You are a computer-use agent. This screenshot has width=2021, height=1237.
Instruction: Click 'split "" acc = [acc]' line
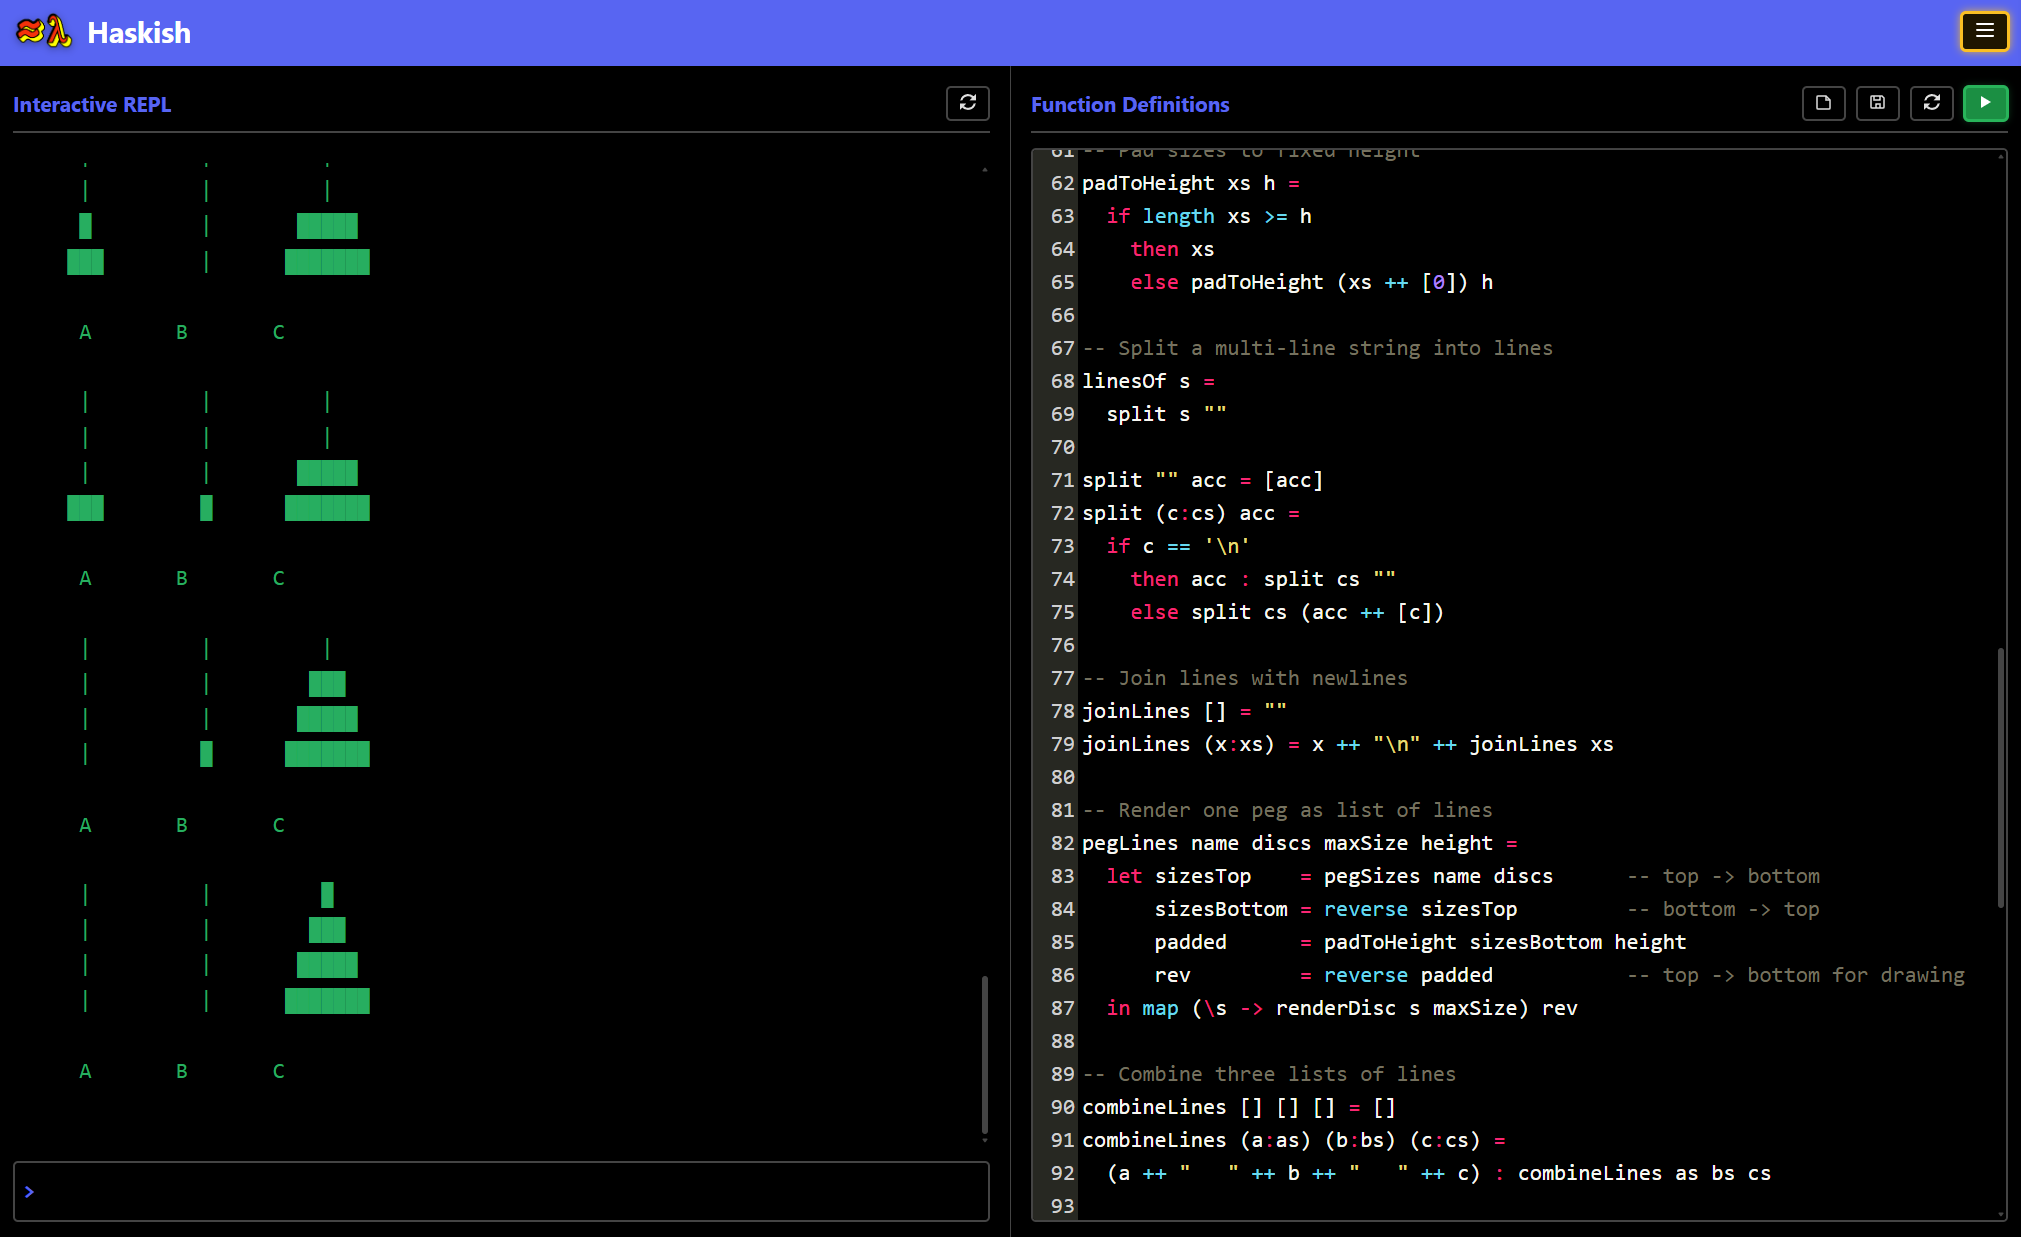point(1202,480)
